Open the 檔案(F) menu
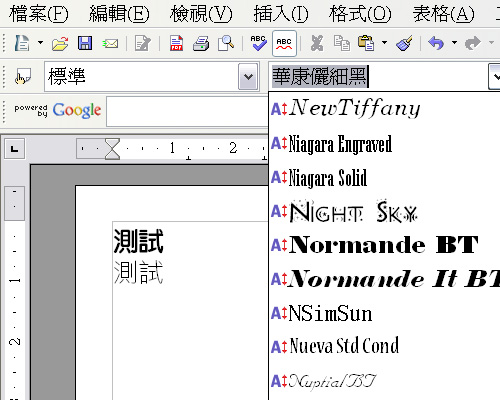 (39, 14)
